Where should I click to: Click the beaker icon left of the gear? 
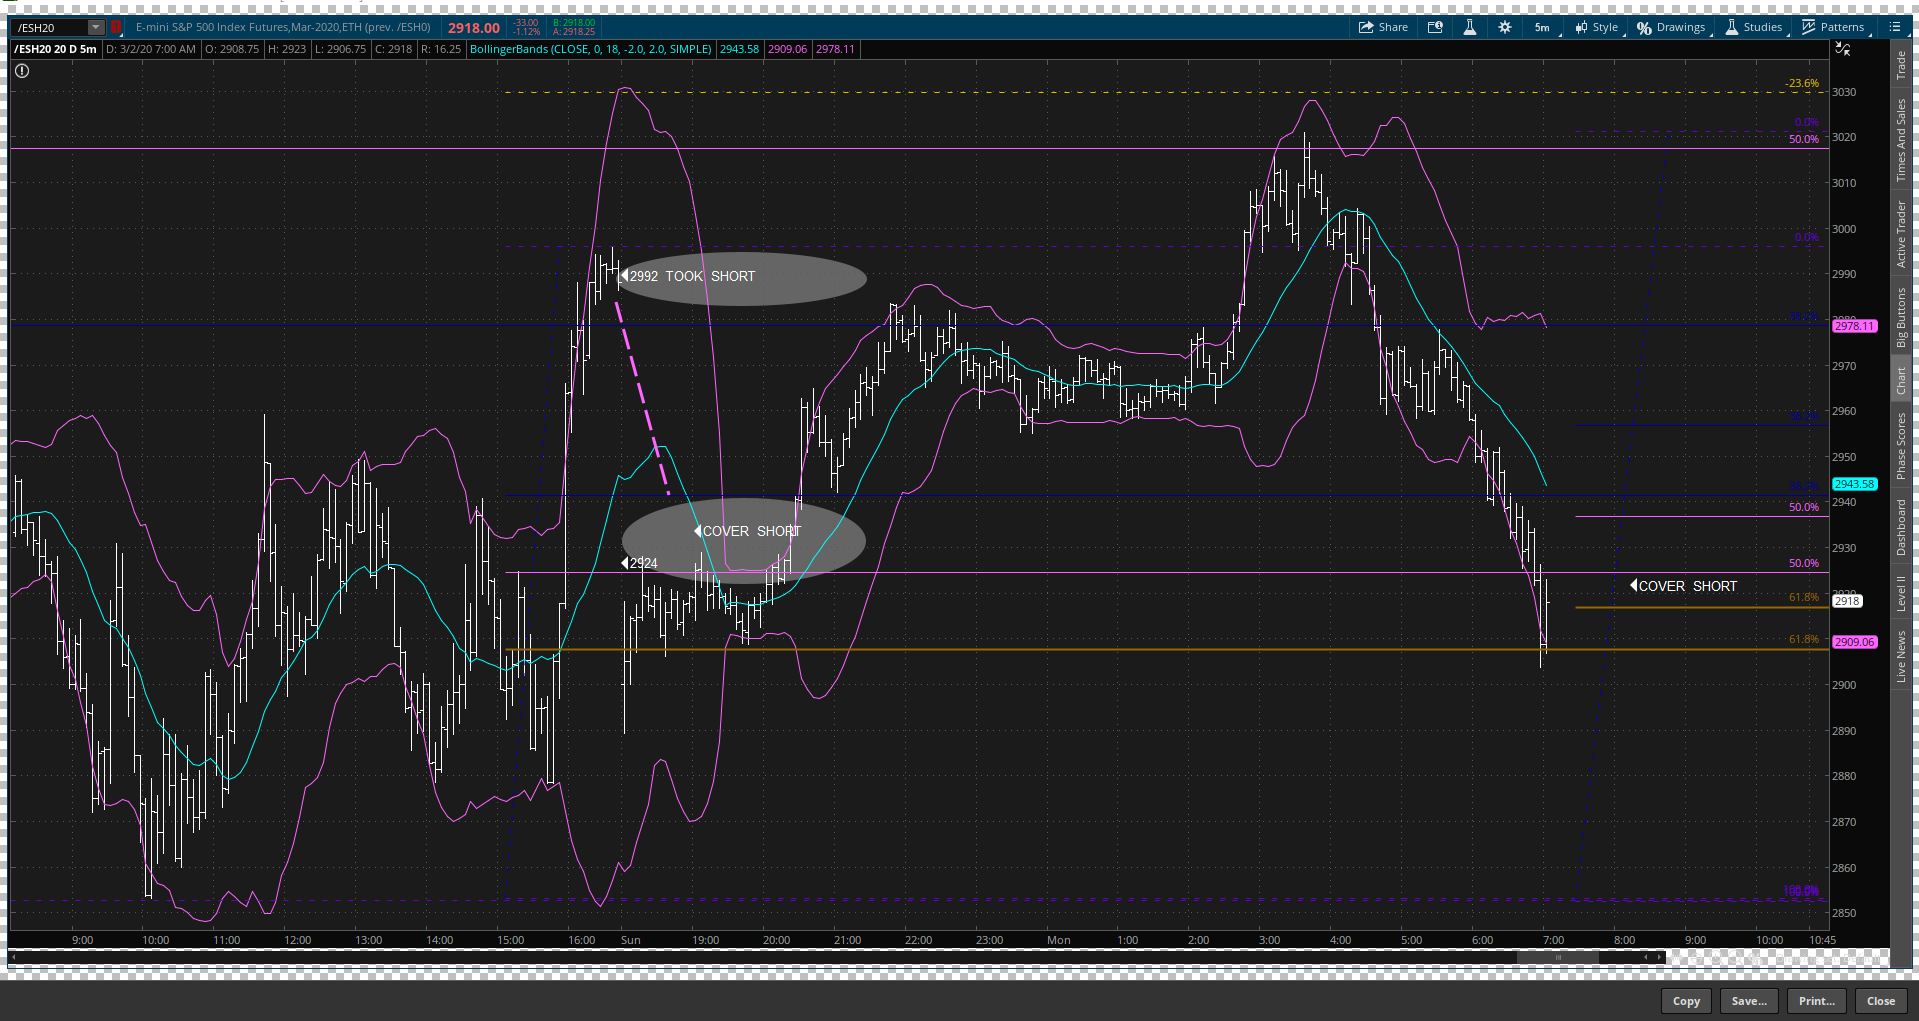(1469, 27)
